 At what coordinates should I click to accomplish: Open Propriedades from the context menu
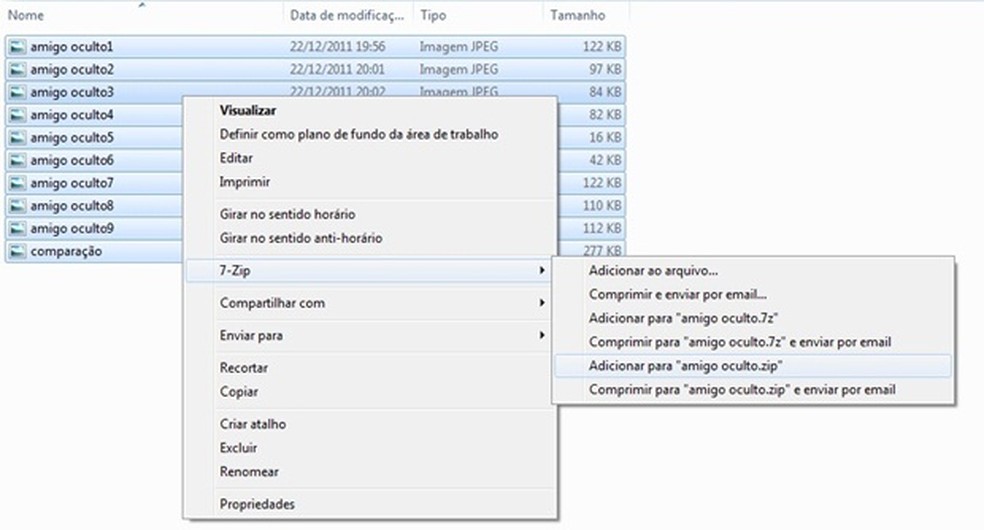click(257, 504)
